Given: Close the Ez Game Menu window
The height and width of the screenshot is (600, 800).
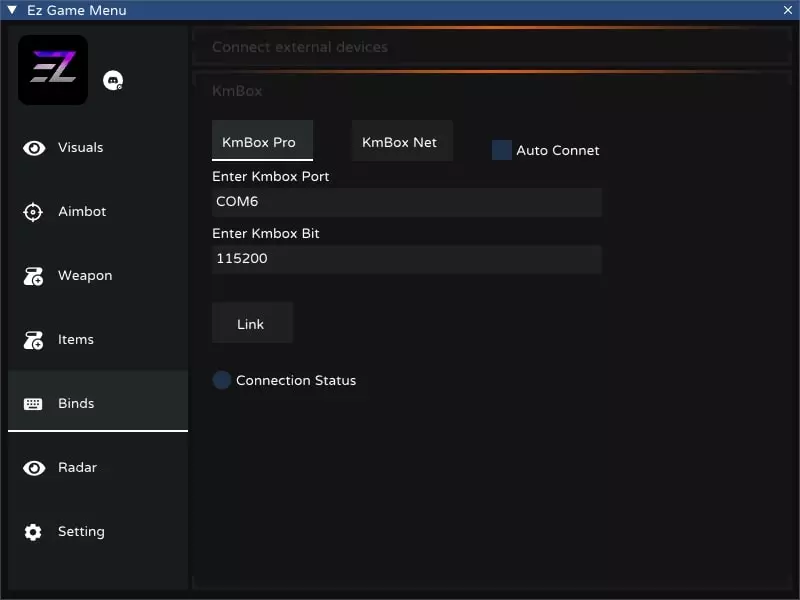Looking at the screenshot, I should pos(788,10).
